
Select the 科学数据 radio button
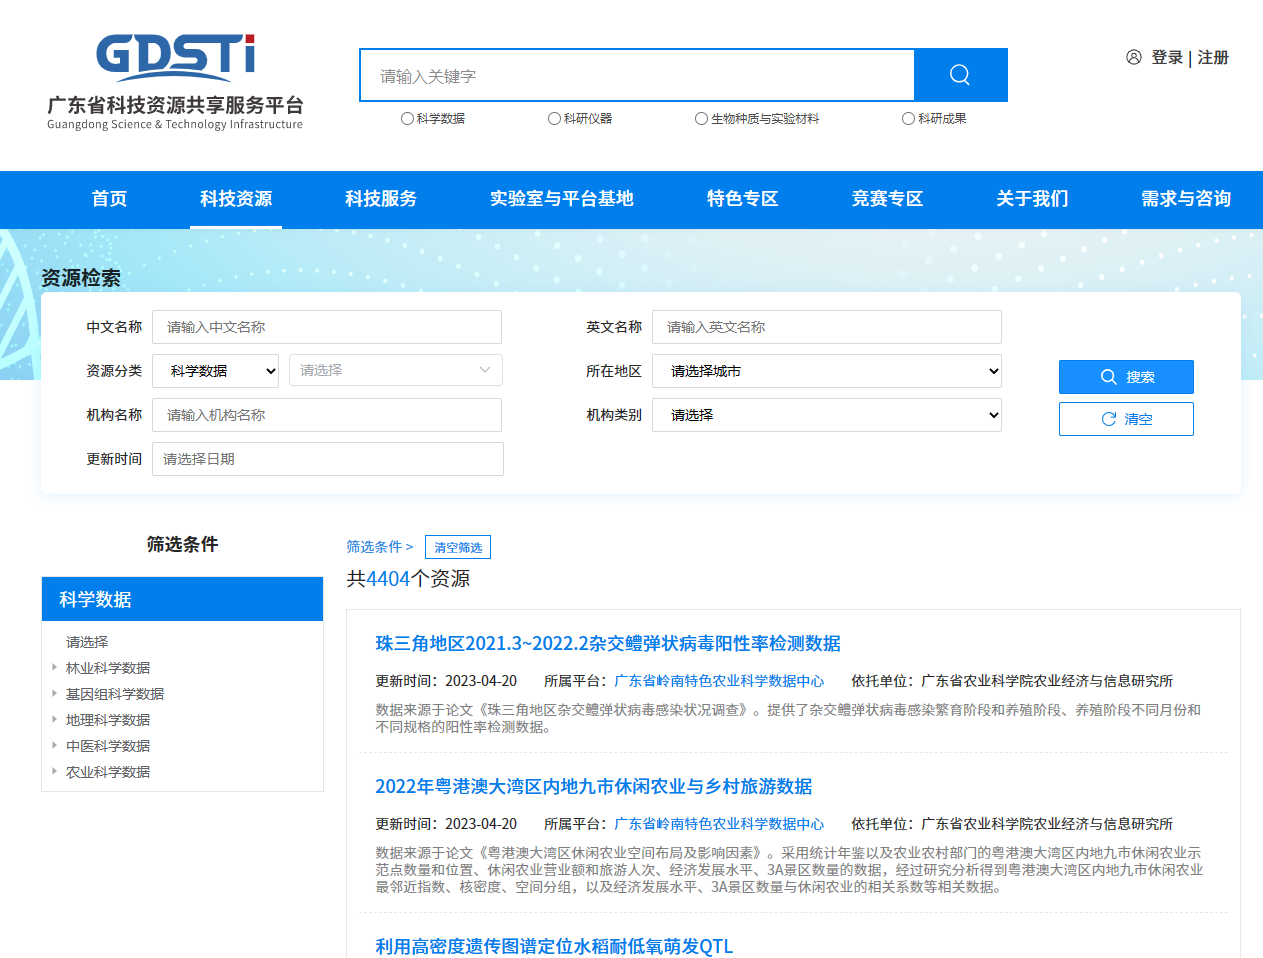coord(407,119)
